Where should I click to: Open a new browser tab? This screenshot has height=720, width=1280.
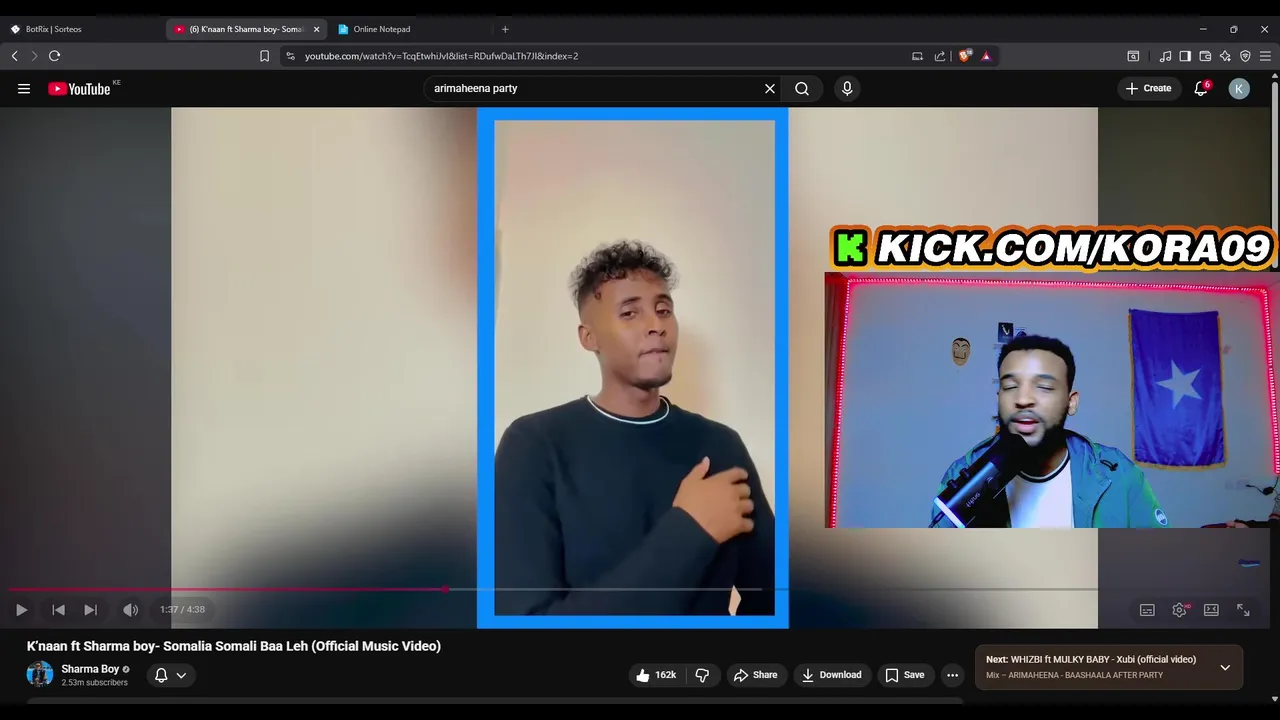[505, 29]
